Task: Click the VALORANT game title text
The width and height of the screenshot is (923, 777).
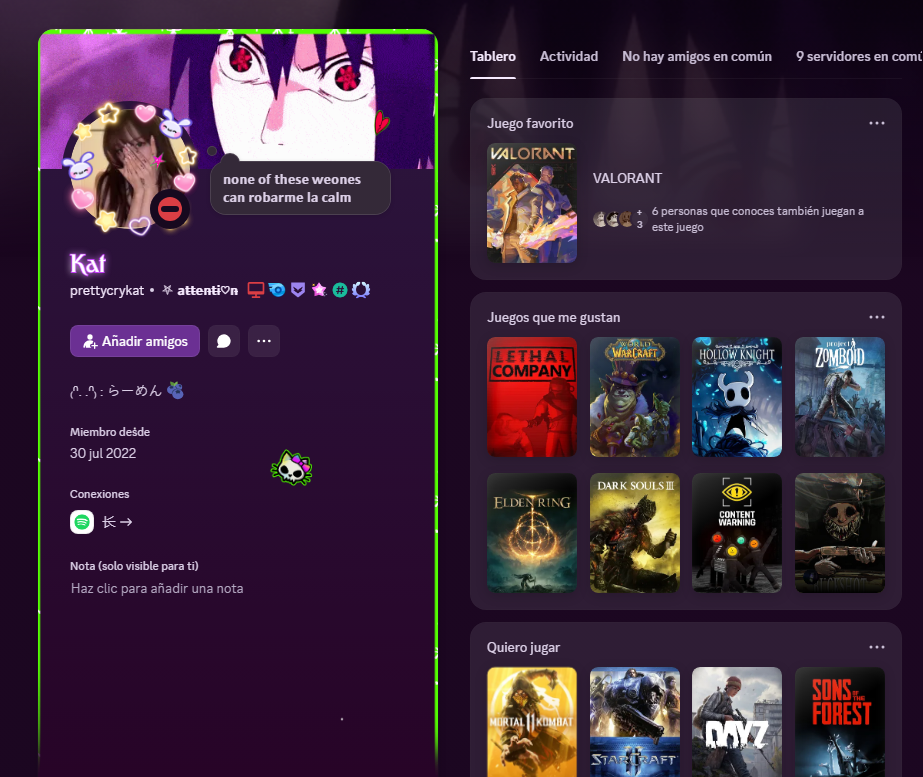Action: pos(627,178)
